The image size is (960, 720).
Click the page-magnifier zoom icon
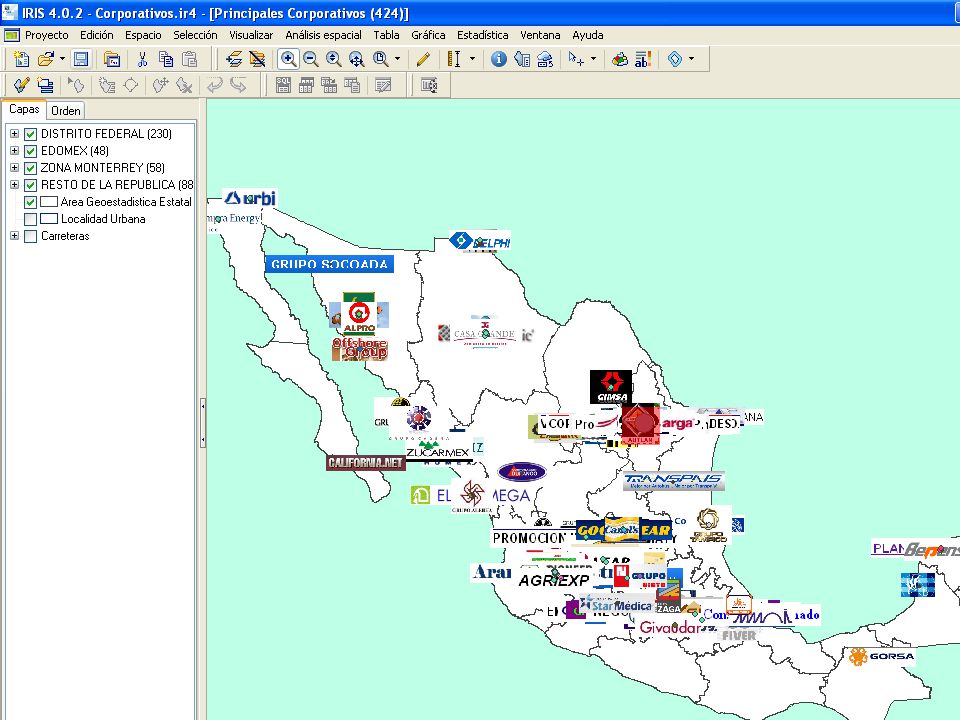380,59
